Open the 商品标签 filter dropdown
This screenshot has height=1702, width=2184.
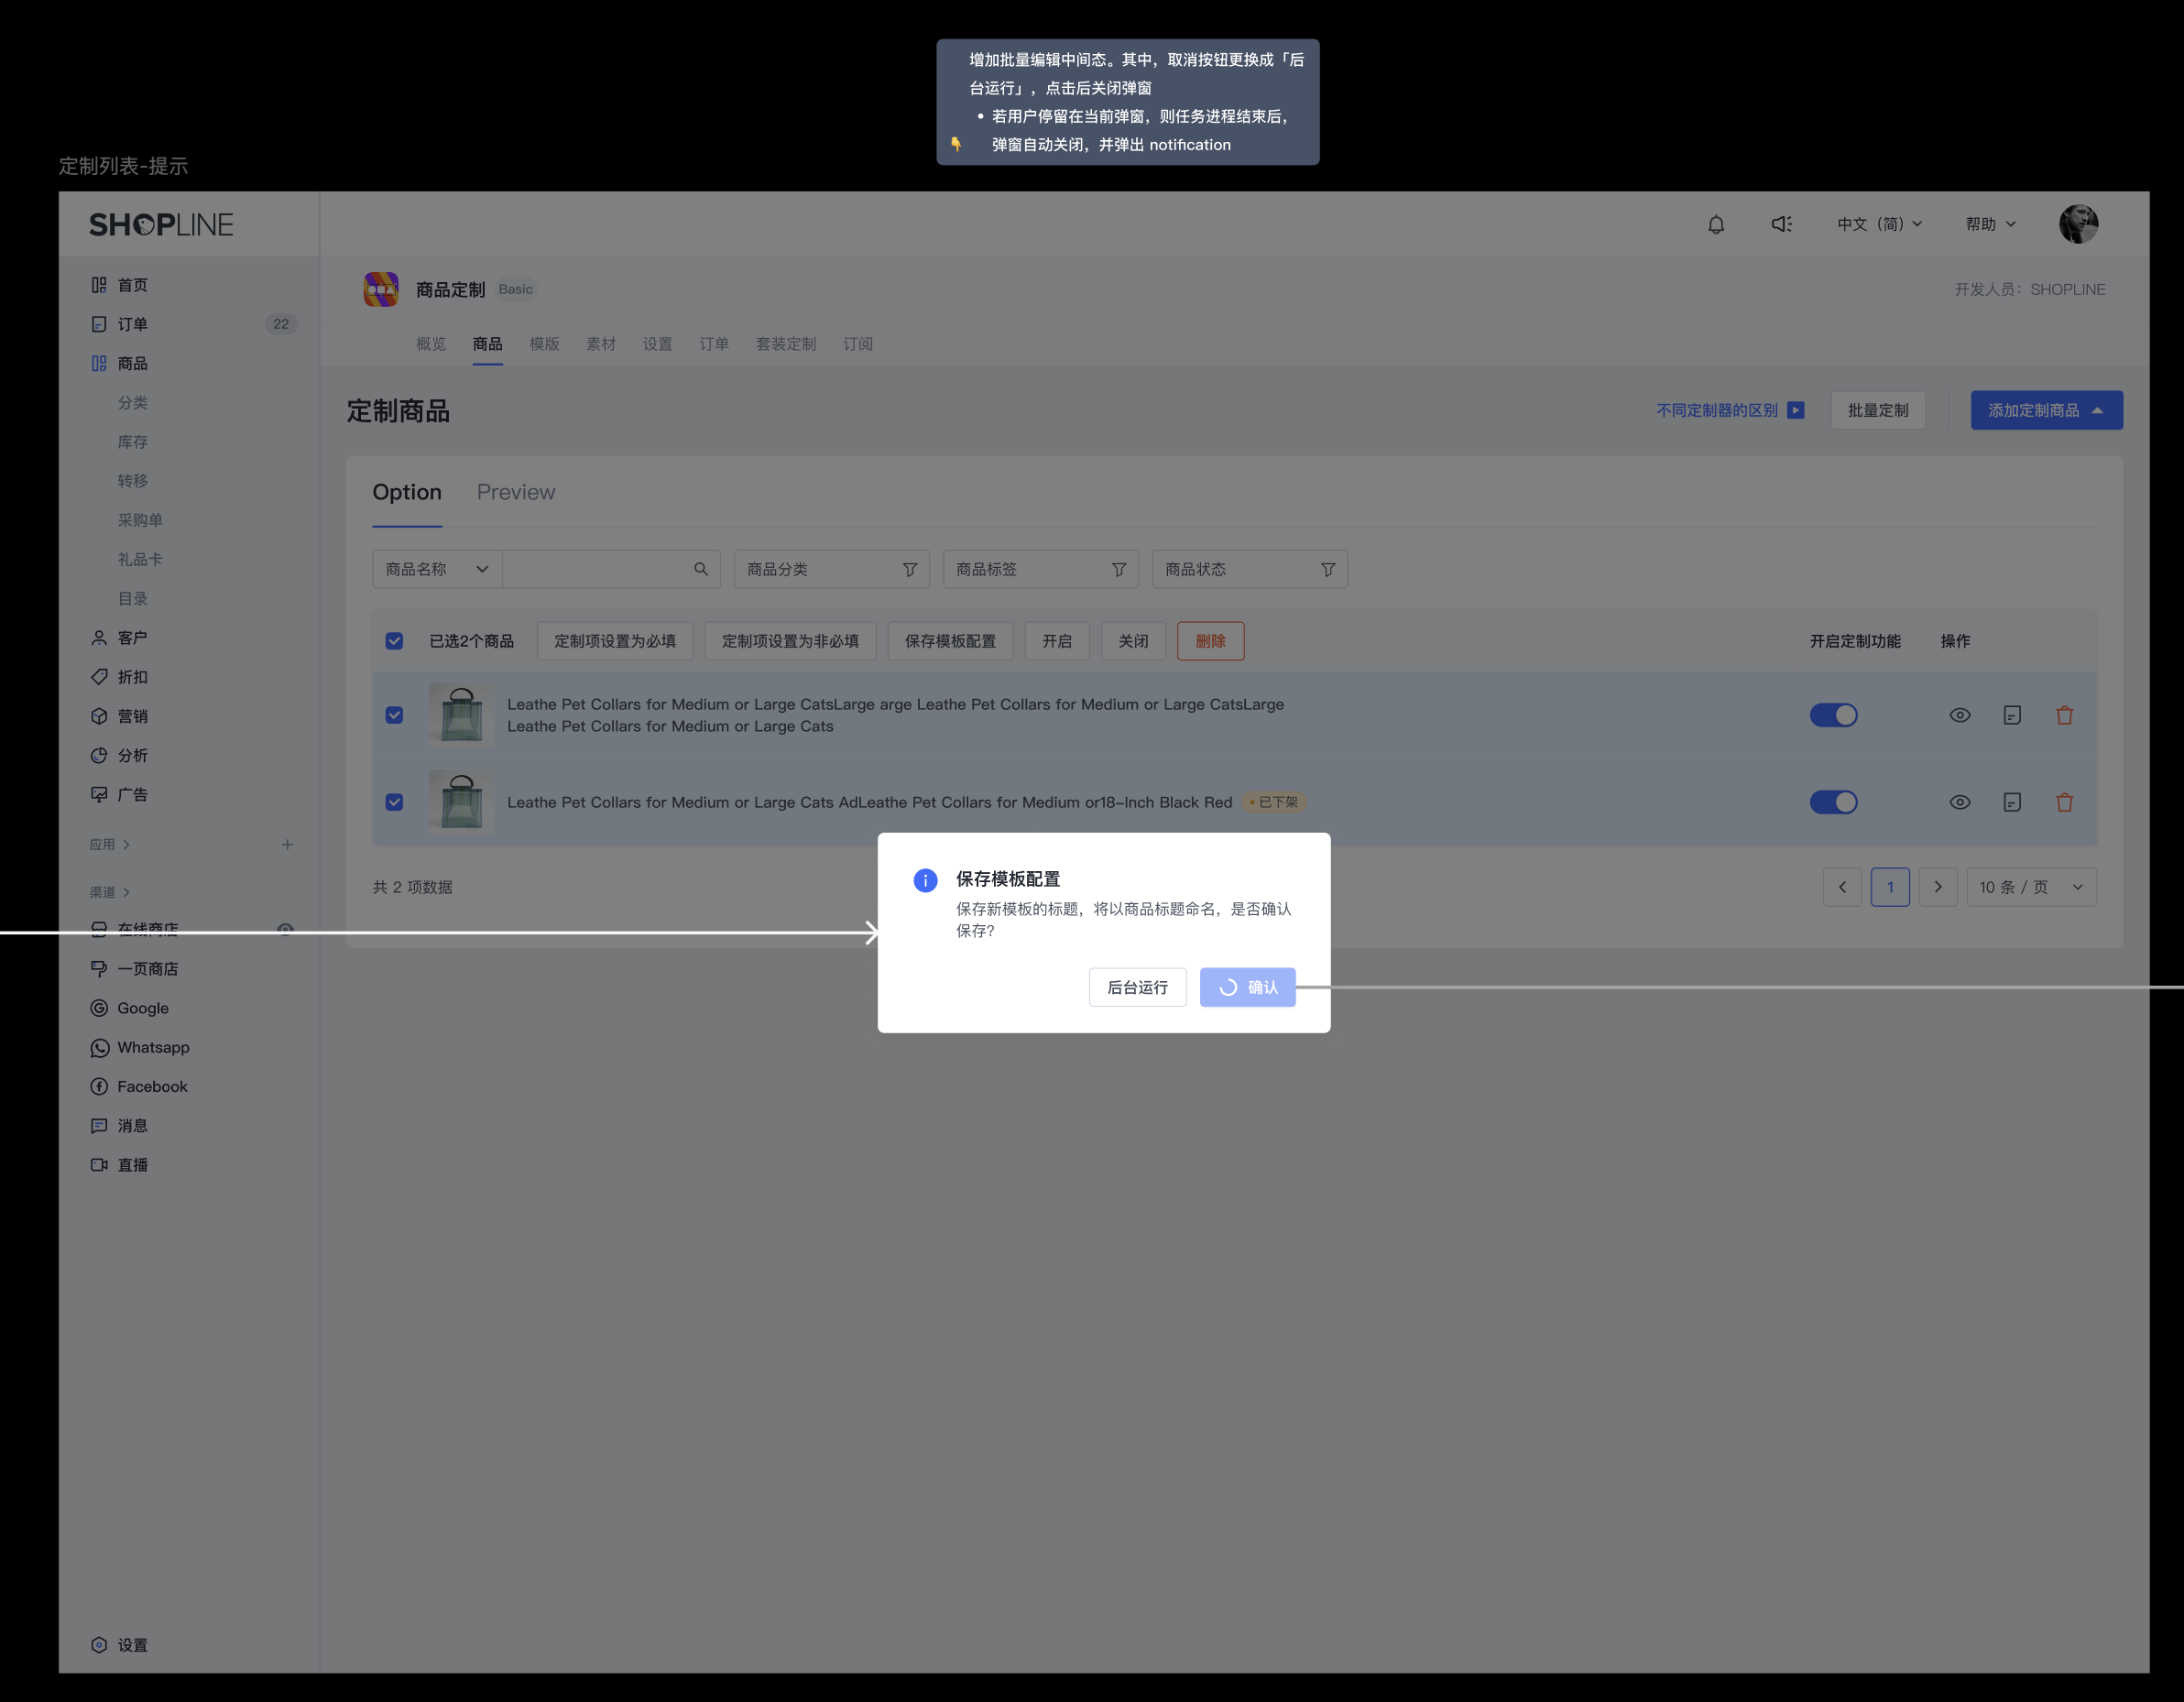pos(1040,569)
